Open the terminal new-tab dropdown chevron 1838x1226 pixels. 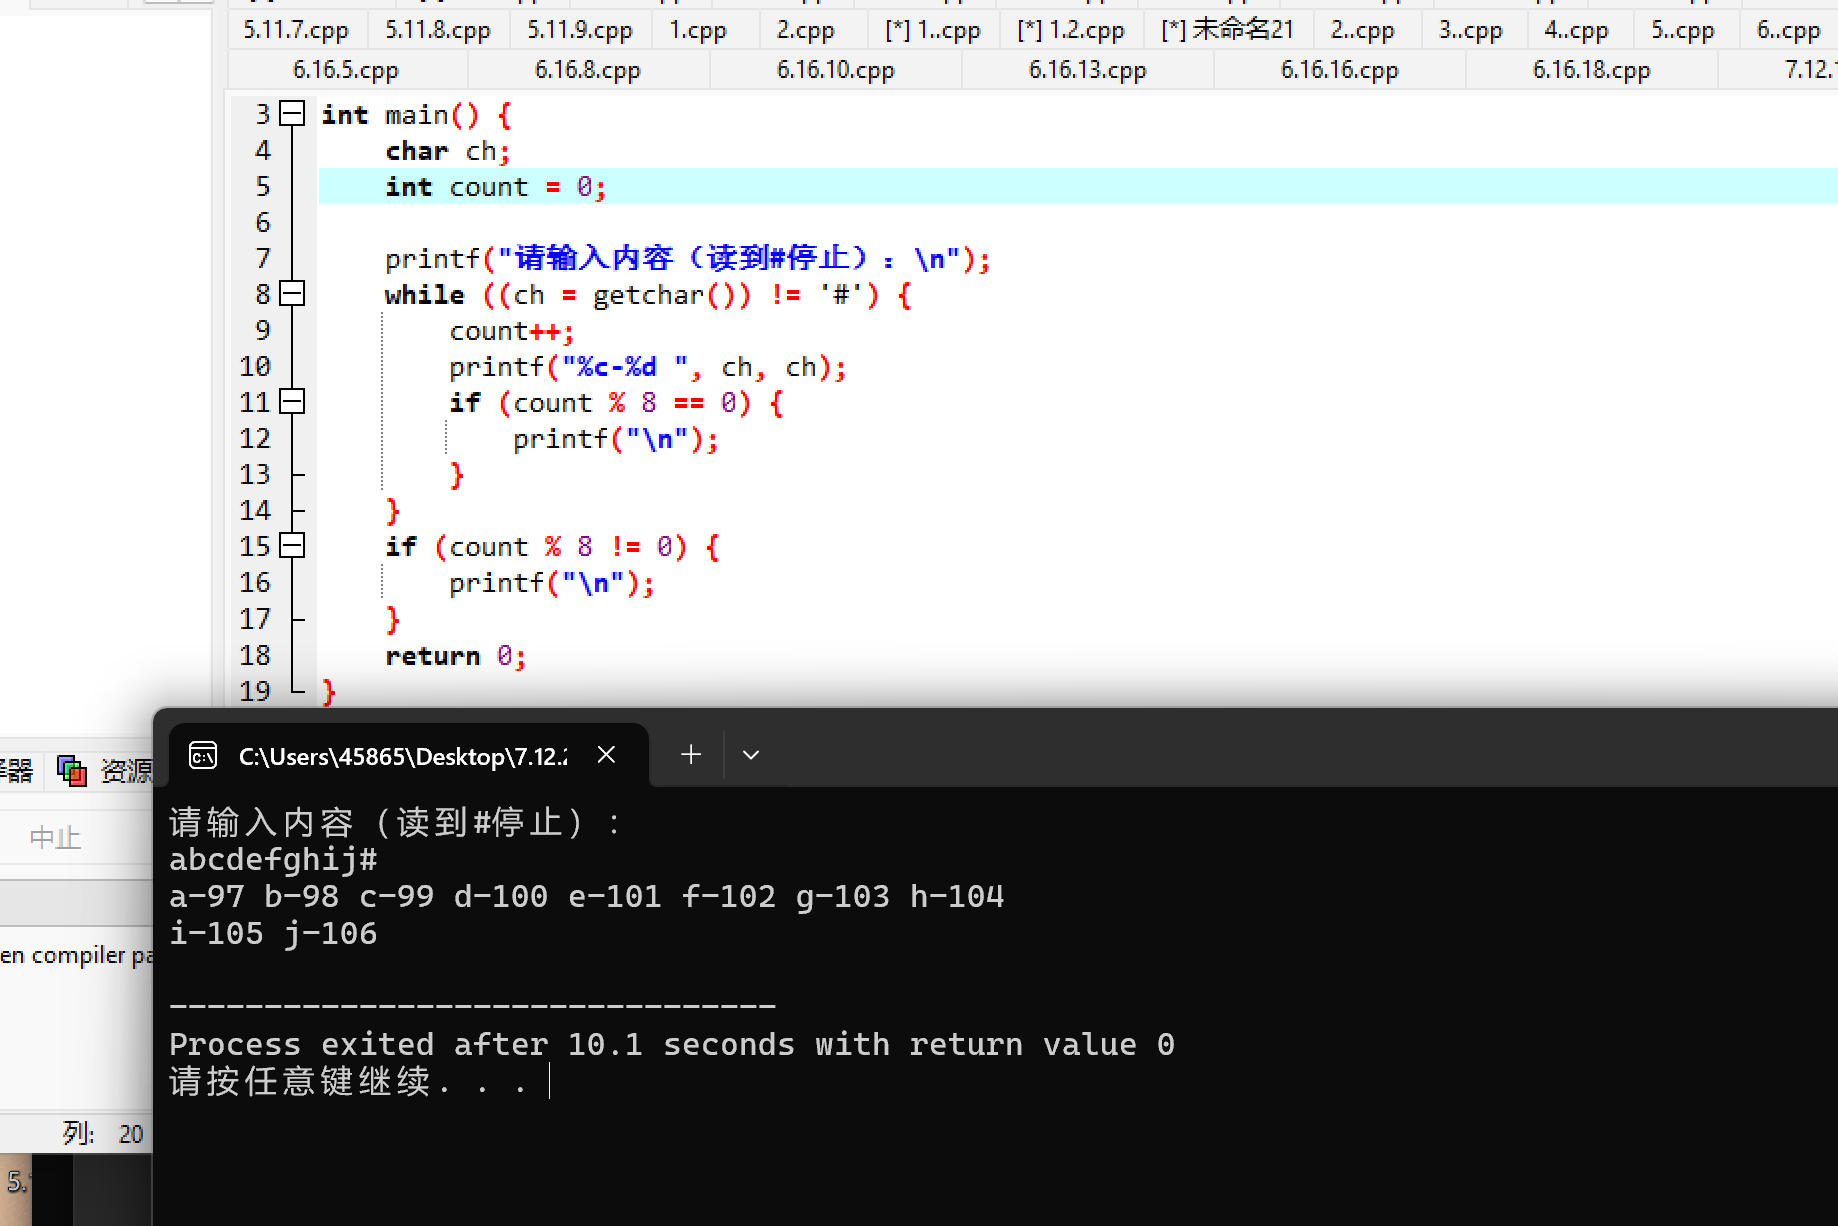[x=751, y=755]
